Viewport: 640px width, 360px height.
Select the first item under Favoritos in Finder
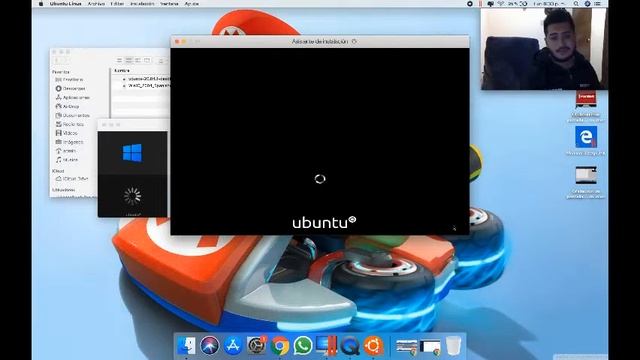click(x=69, y=80)
